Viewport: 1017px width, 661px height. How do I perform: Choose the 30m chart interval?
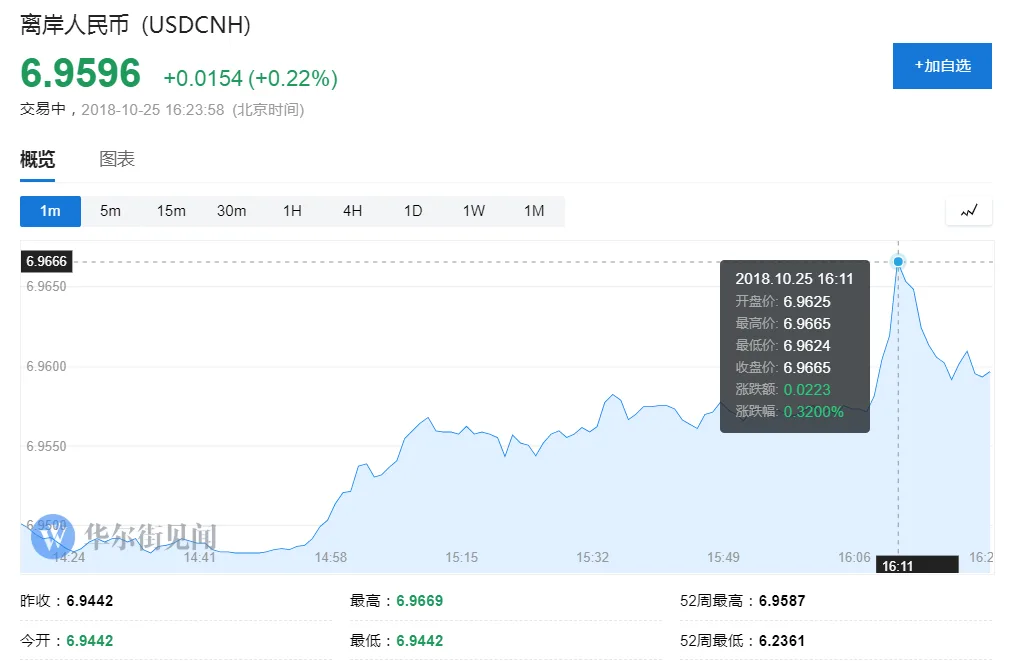pos(232,211)
